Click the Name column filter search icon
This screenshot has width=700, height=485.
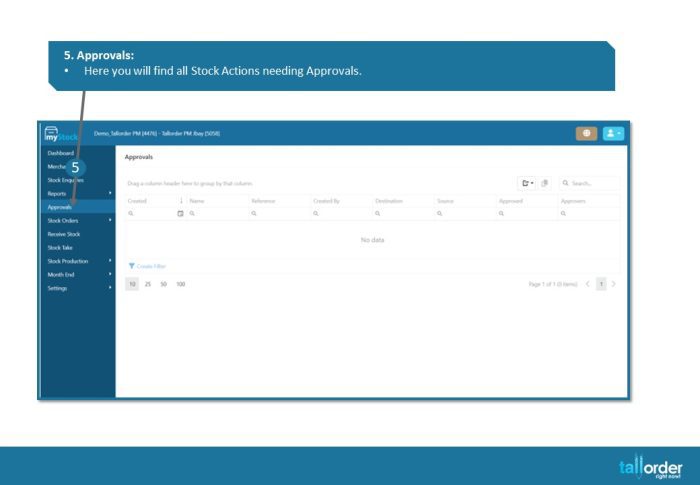tap(192, 213)
